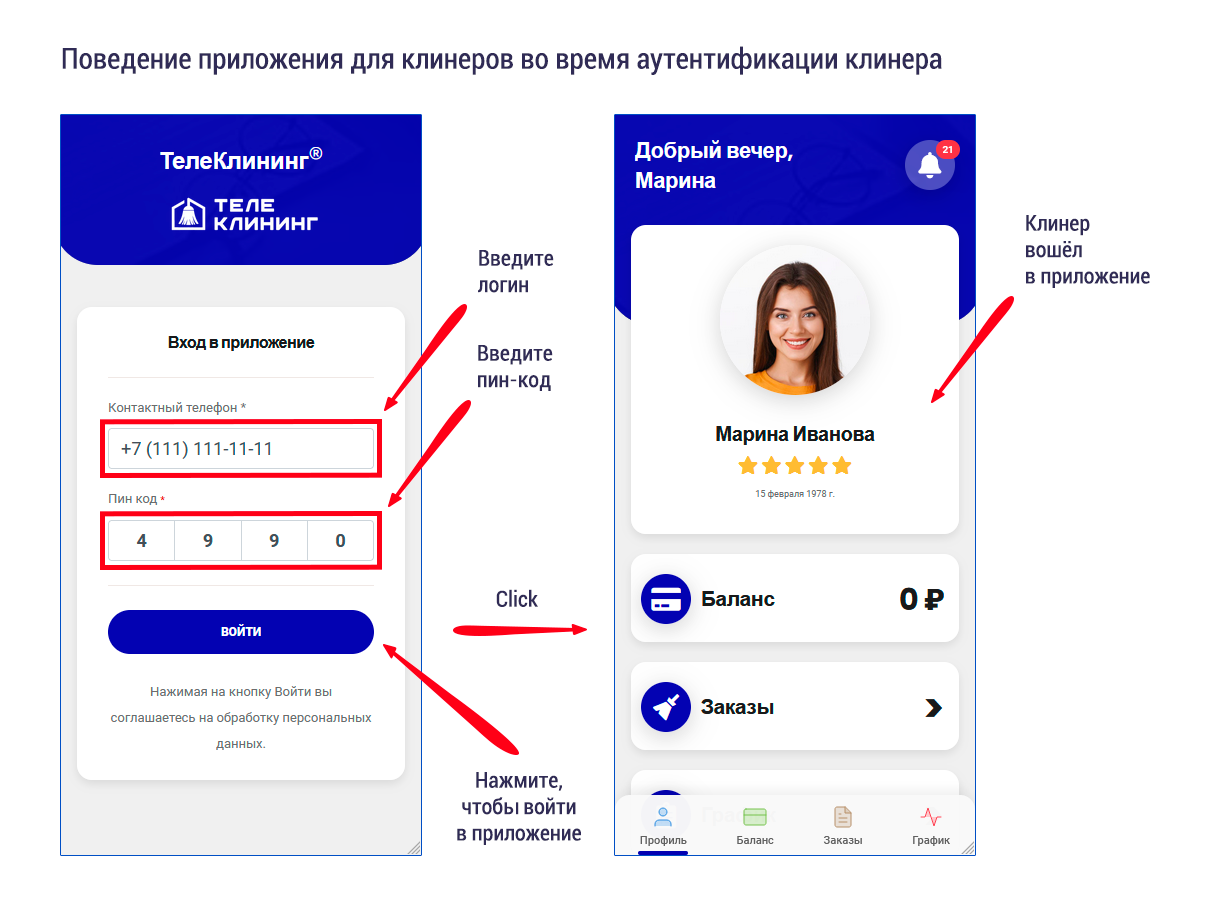Select the last pin code digit box
The width and height of the screenshot is (1212, 916).
tap(340, 541)
